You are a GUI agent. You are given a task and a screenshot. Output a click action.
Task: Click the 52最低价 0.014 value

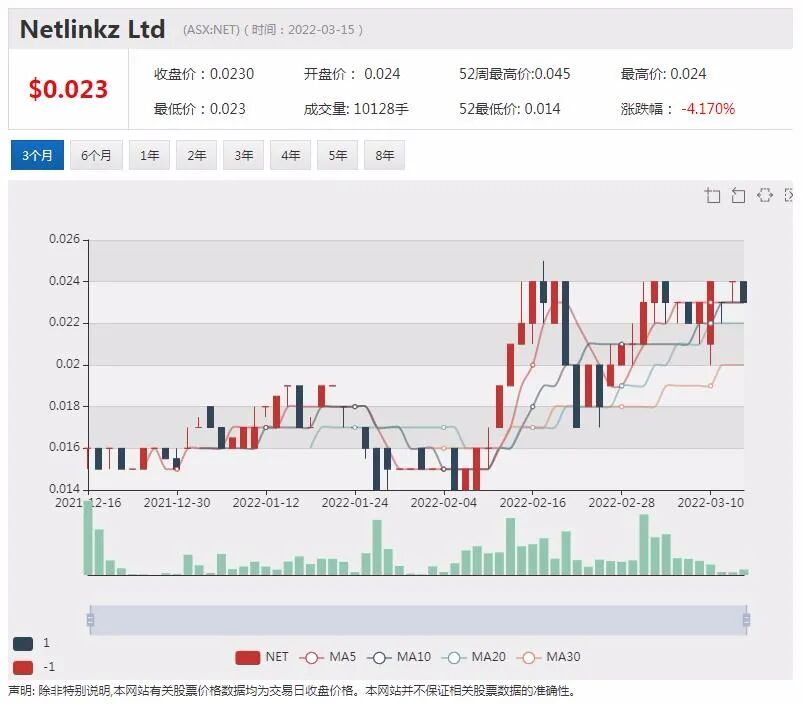[509, 109]
